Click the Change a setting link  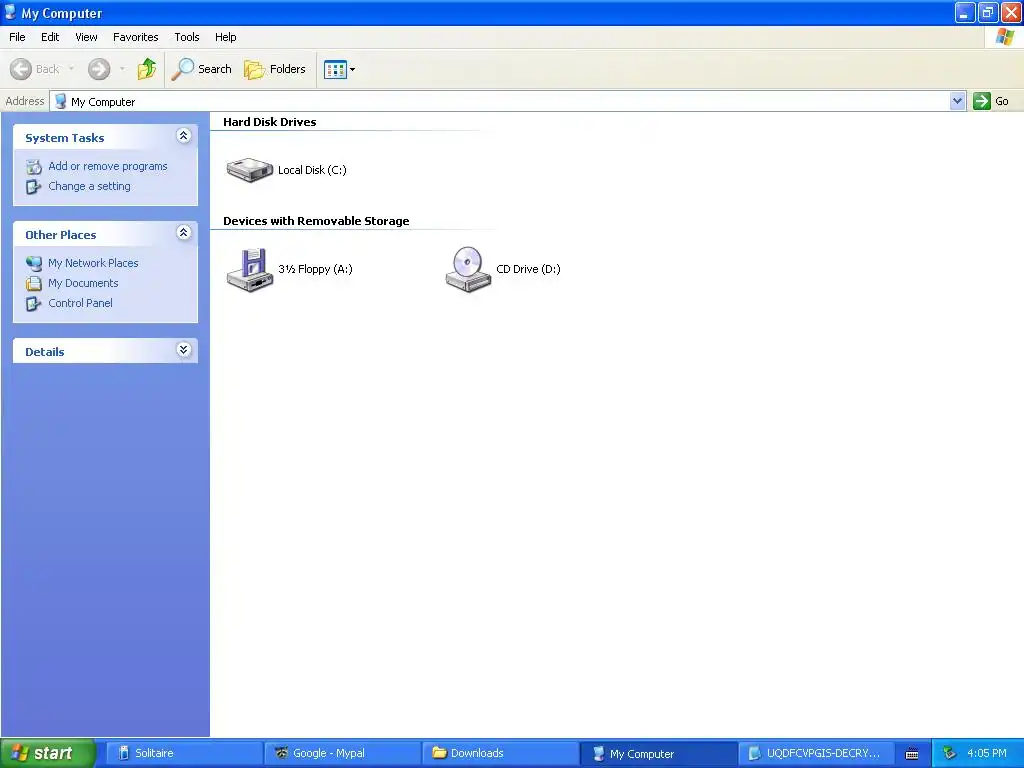(89, 186)
